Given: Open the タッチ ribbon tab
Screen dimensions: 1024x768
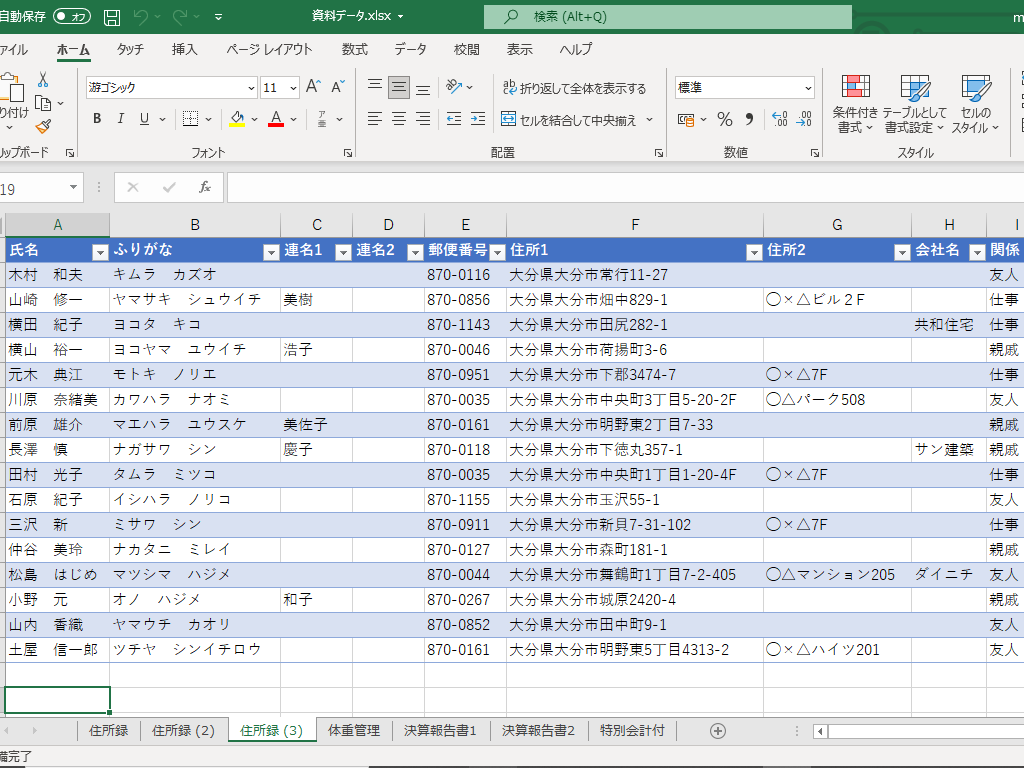Looking at the screenshot, I should coord(130,50).
